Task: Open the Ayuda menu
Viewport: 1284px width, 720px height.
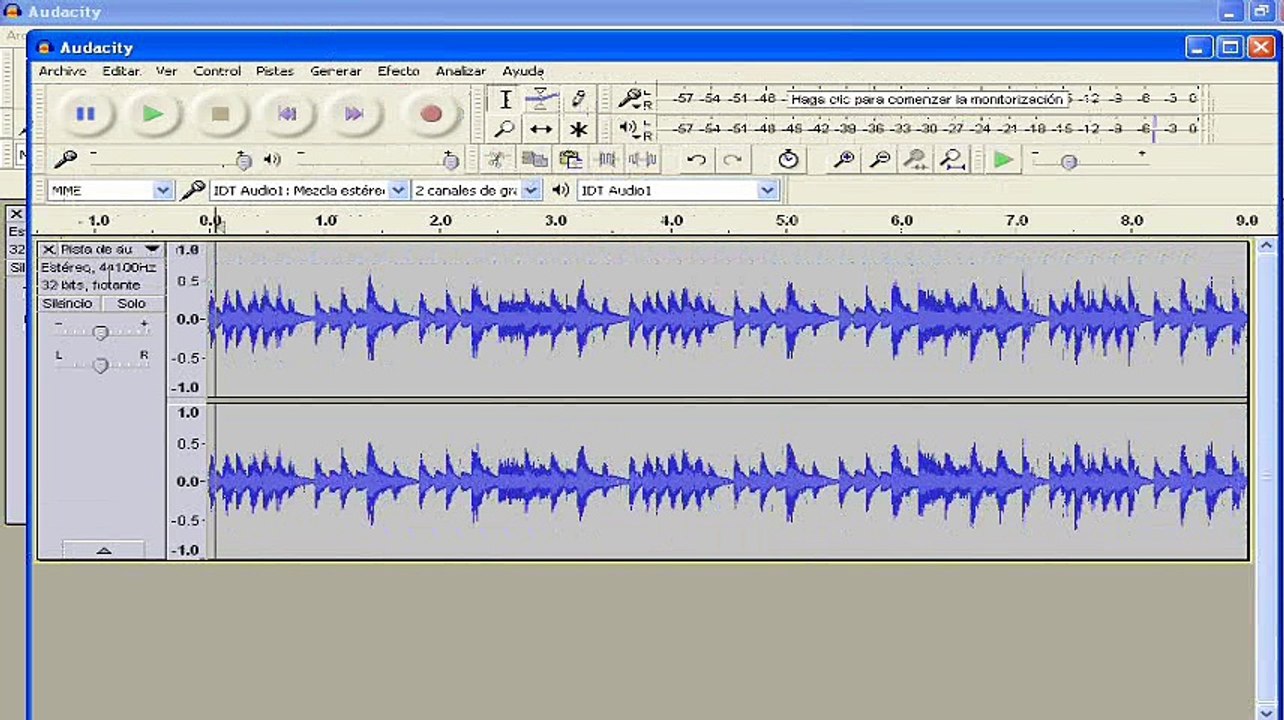Action: pyautogui.click(x=523, y=71)
